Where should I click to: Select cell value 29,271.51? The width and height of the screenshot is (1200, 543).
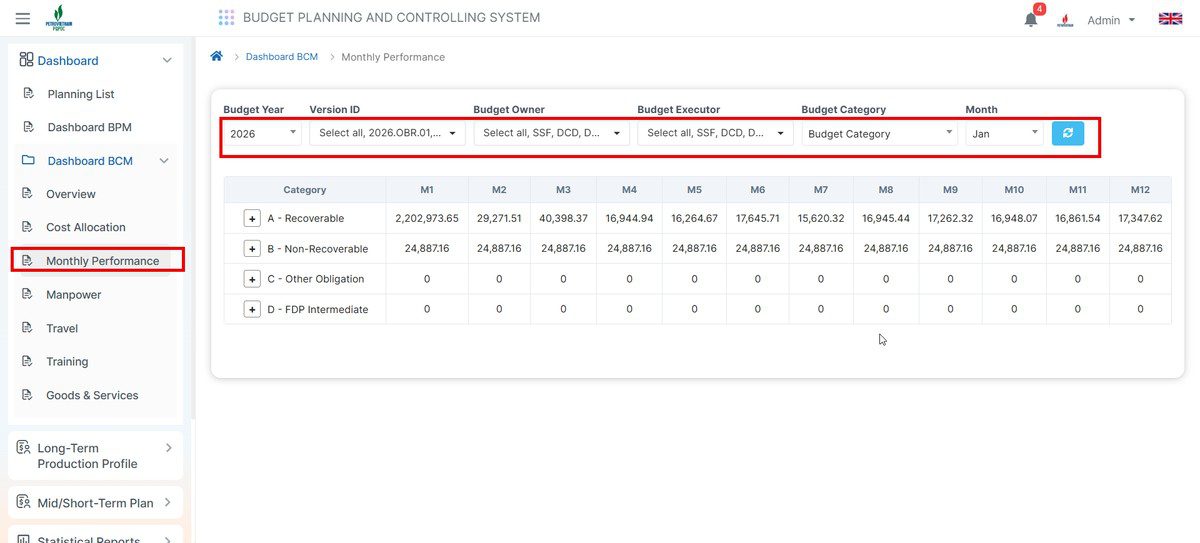499,218
